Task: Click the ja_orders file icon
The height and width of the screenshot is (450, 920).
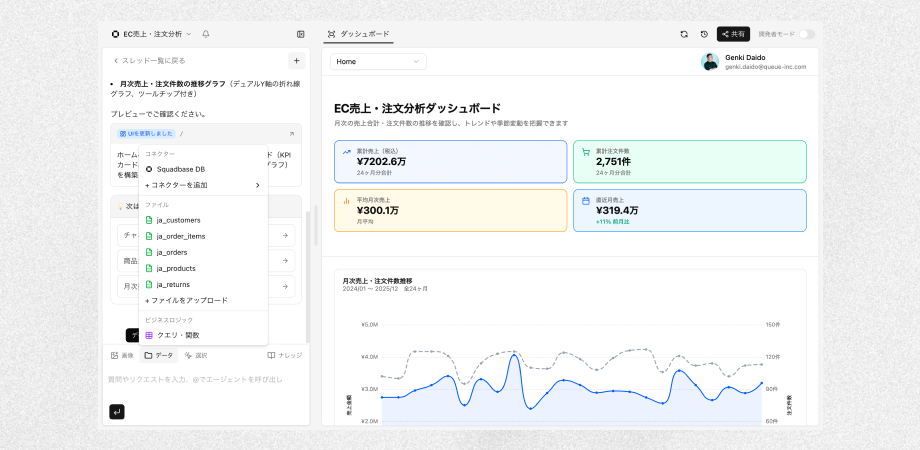Action: tap(148, 252)
